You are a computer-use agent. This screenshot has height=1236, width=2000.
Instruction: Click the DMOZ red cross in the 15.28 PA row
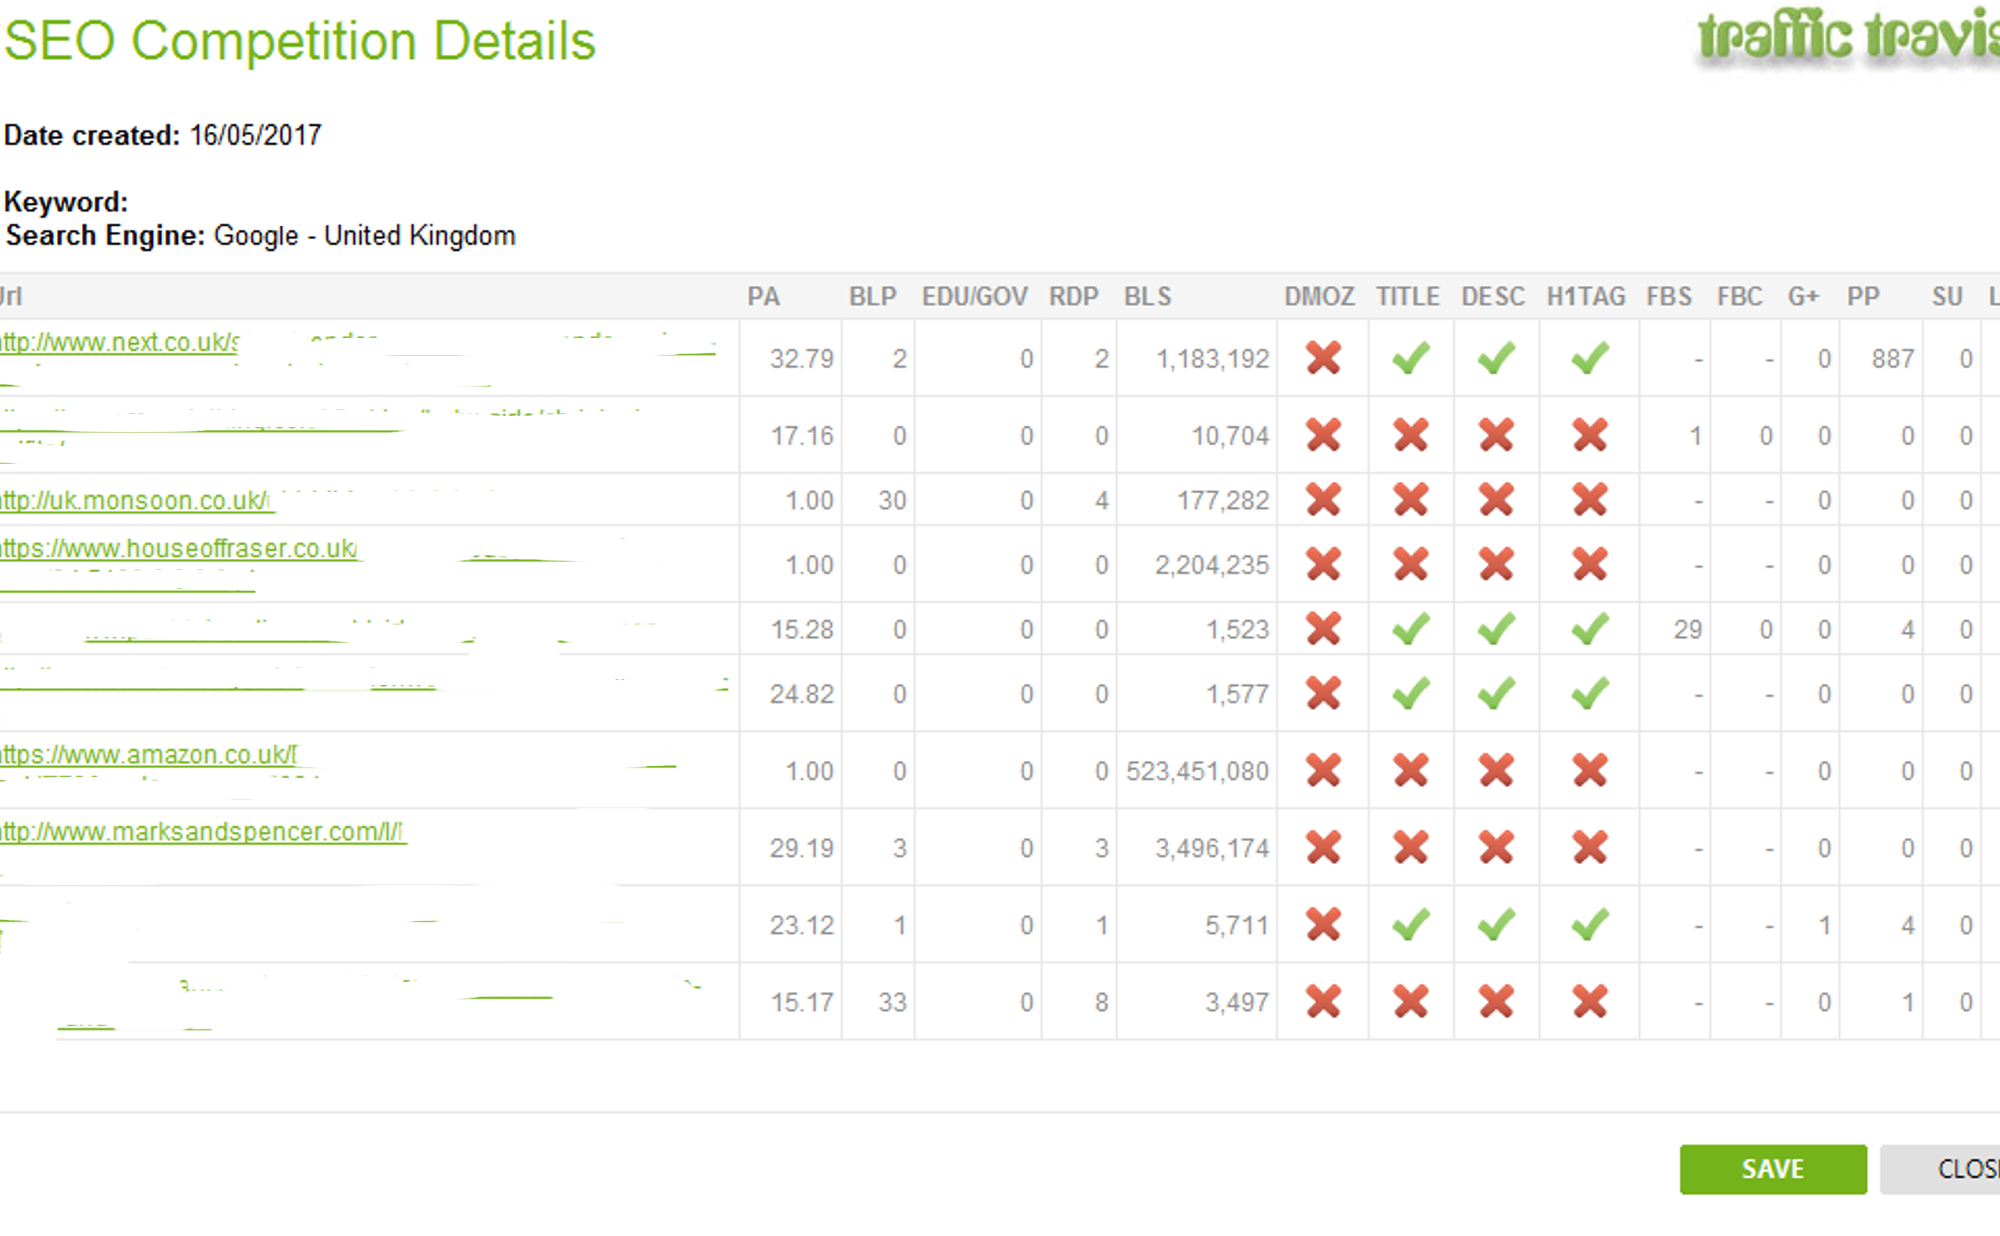point(1323,628)
